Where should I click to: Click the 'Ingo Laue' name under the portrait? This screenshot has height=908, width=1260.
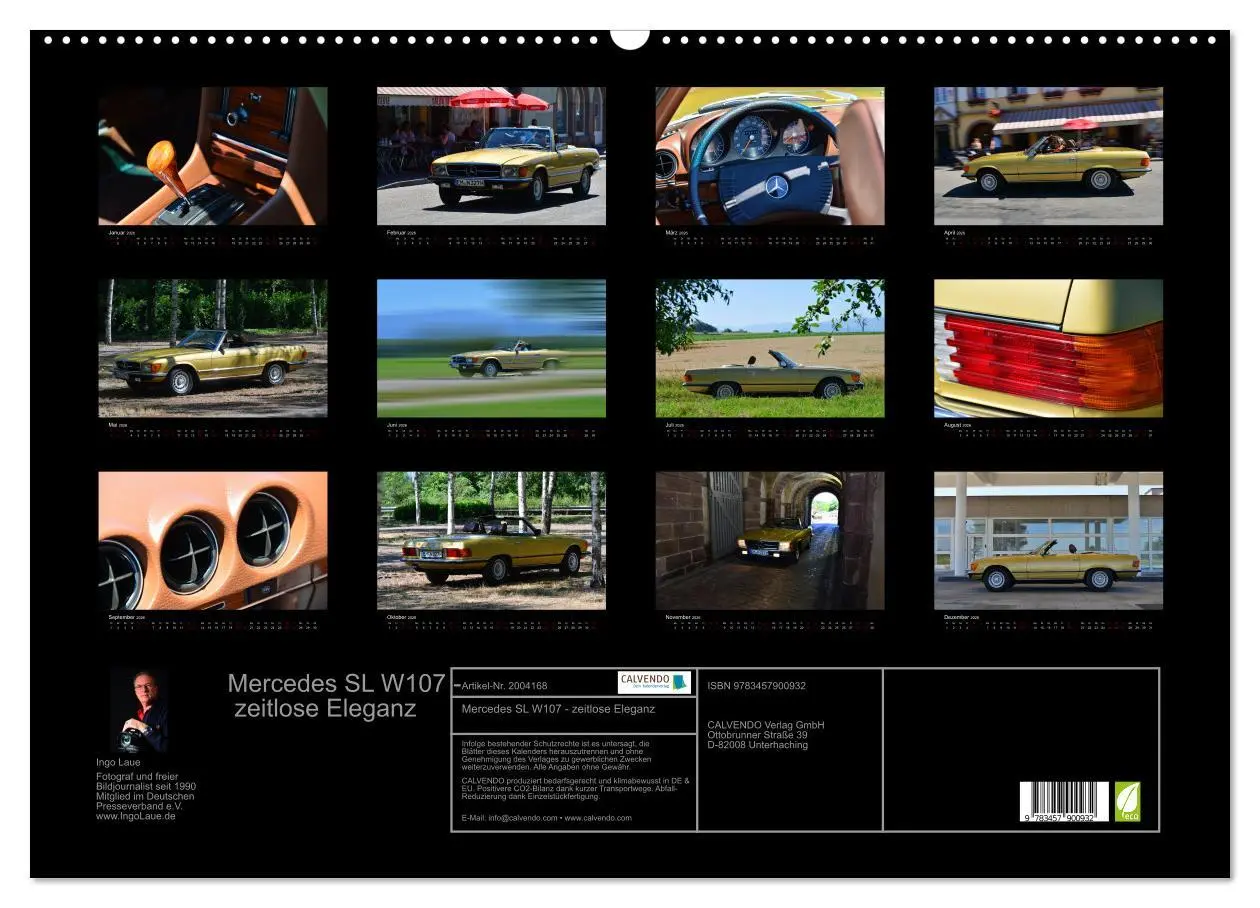[x=118, y=762]
